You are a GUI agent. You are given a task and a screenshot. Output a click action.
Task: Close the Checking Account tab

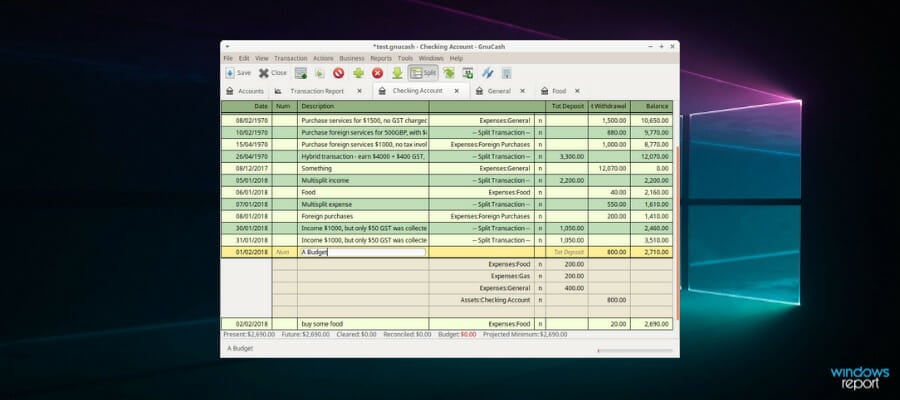click(x=457, y=91)
